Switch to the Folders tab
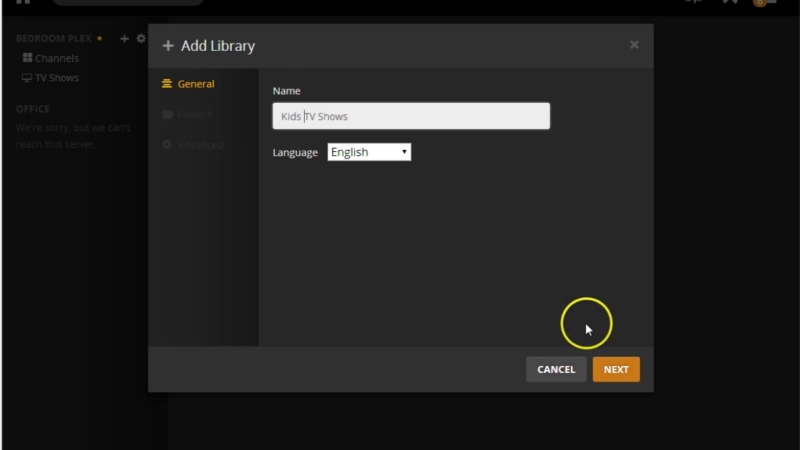The image size is (800, 450). pyautogui.click(x=194, y=115)
